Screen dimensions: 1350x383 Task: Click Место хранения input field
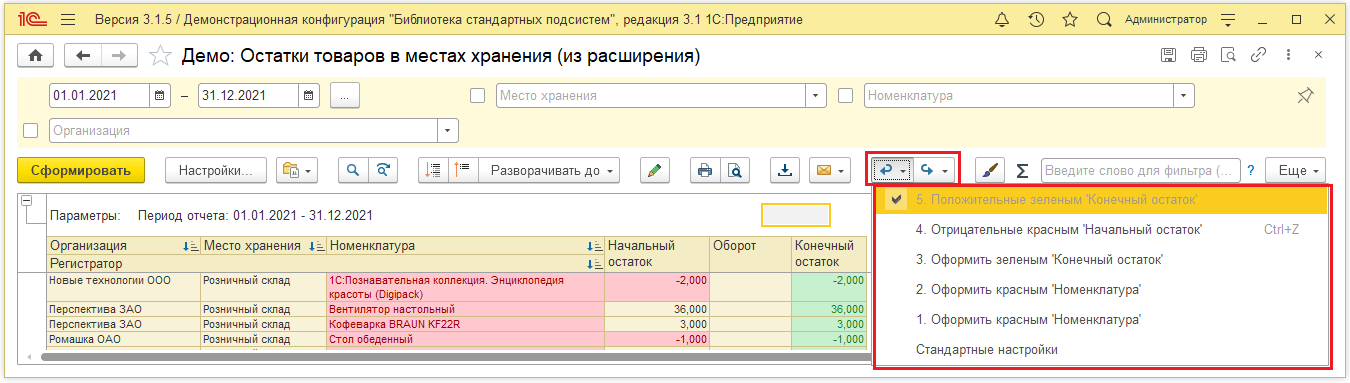click(651, 96)
